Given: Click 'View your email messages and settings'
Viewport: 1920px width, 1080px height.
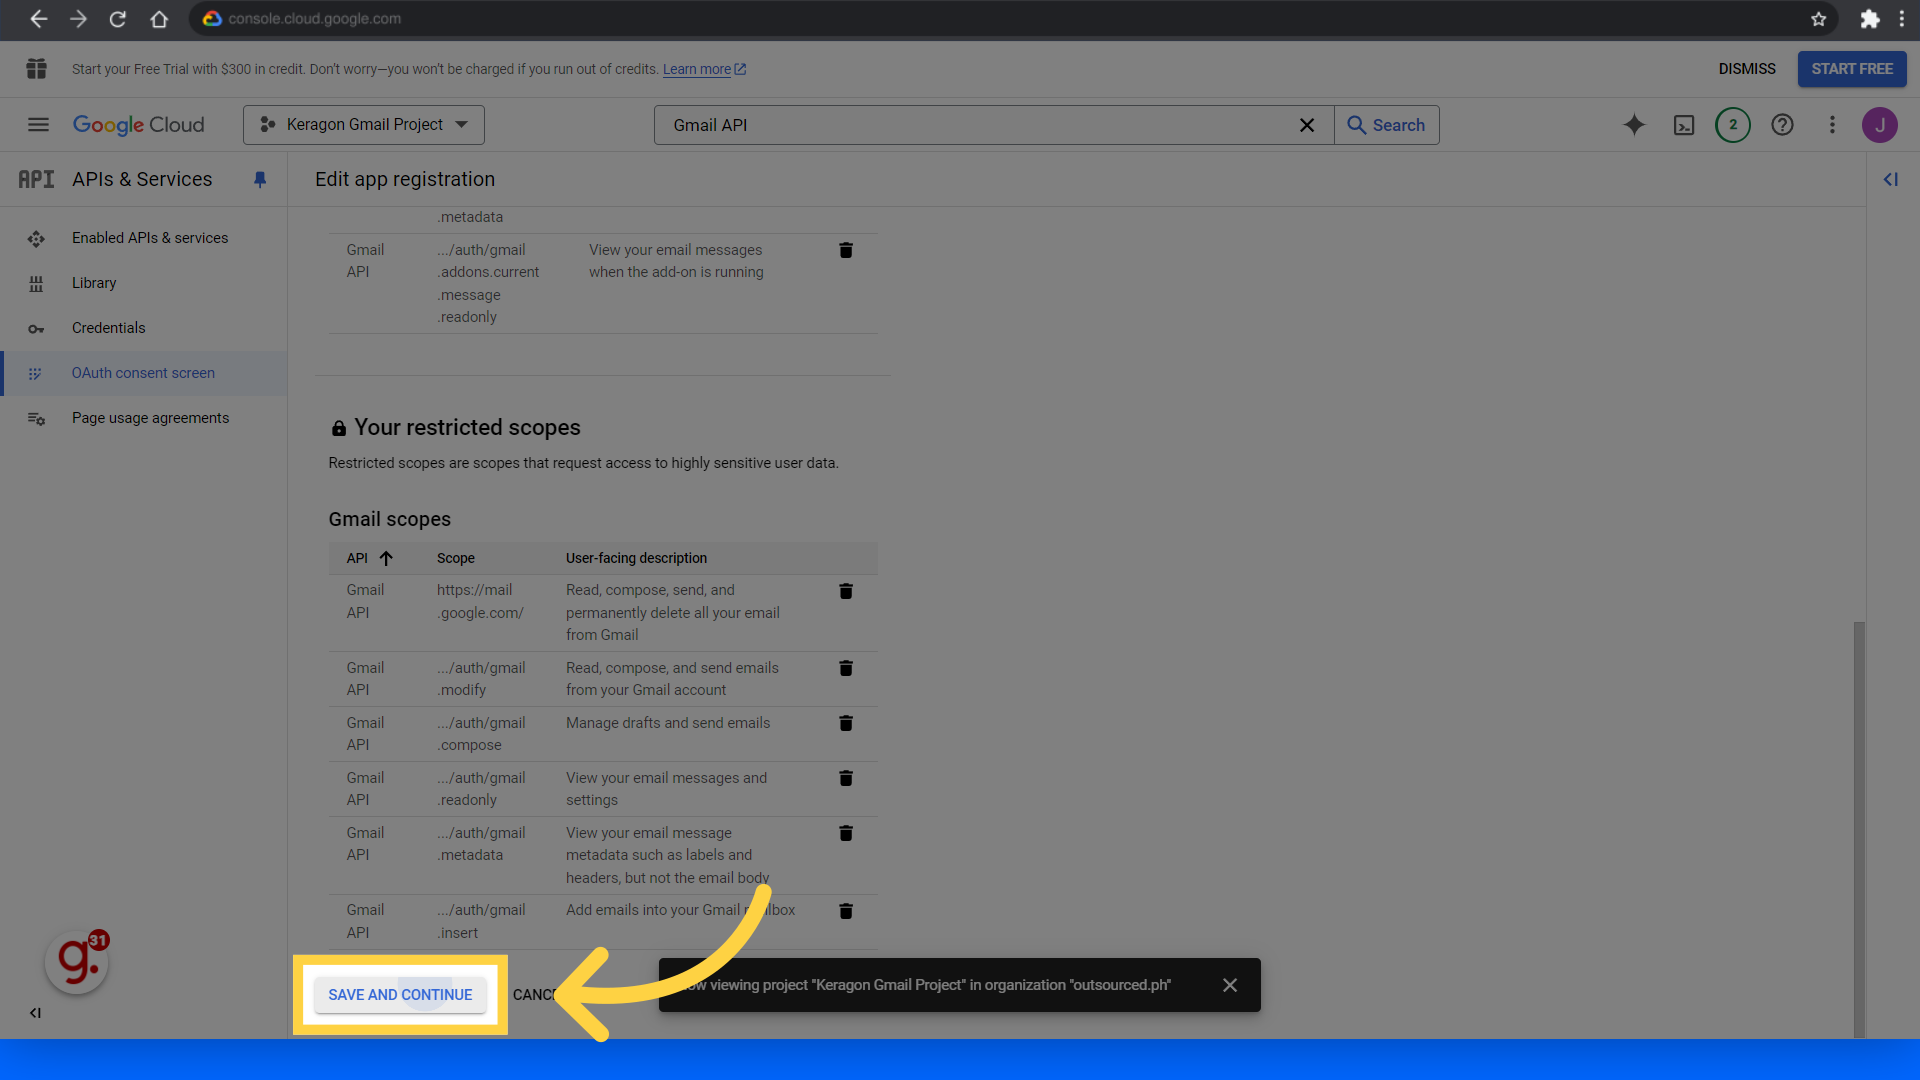Looking at the screenshot, I should tap(666, 789).
